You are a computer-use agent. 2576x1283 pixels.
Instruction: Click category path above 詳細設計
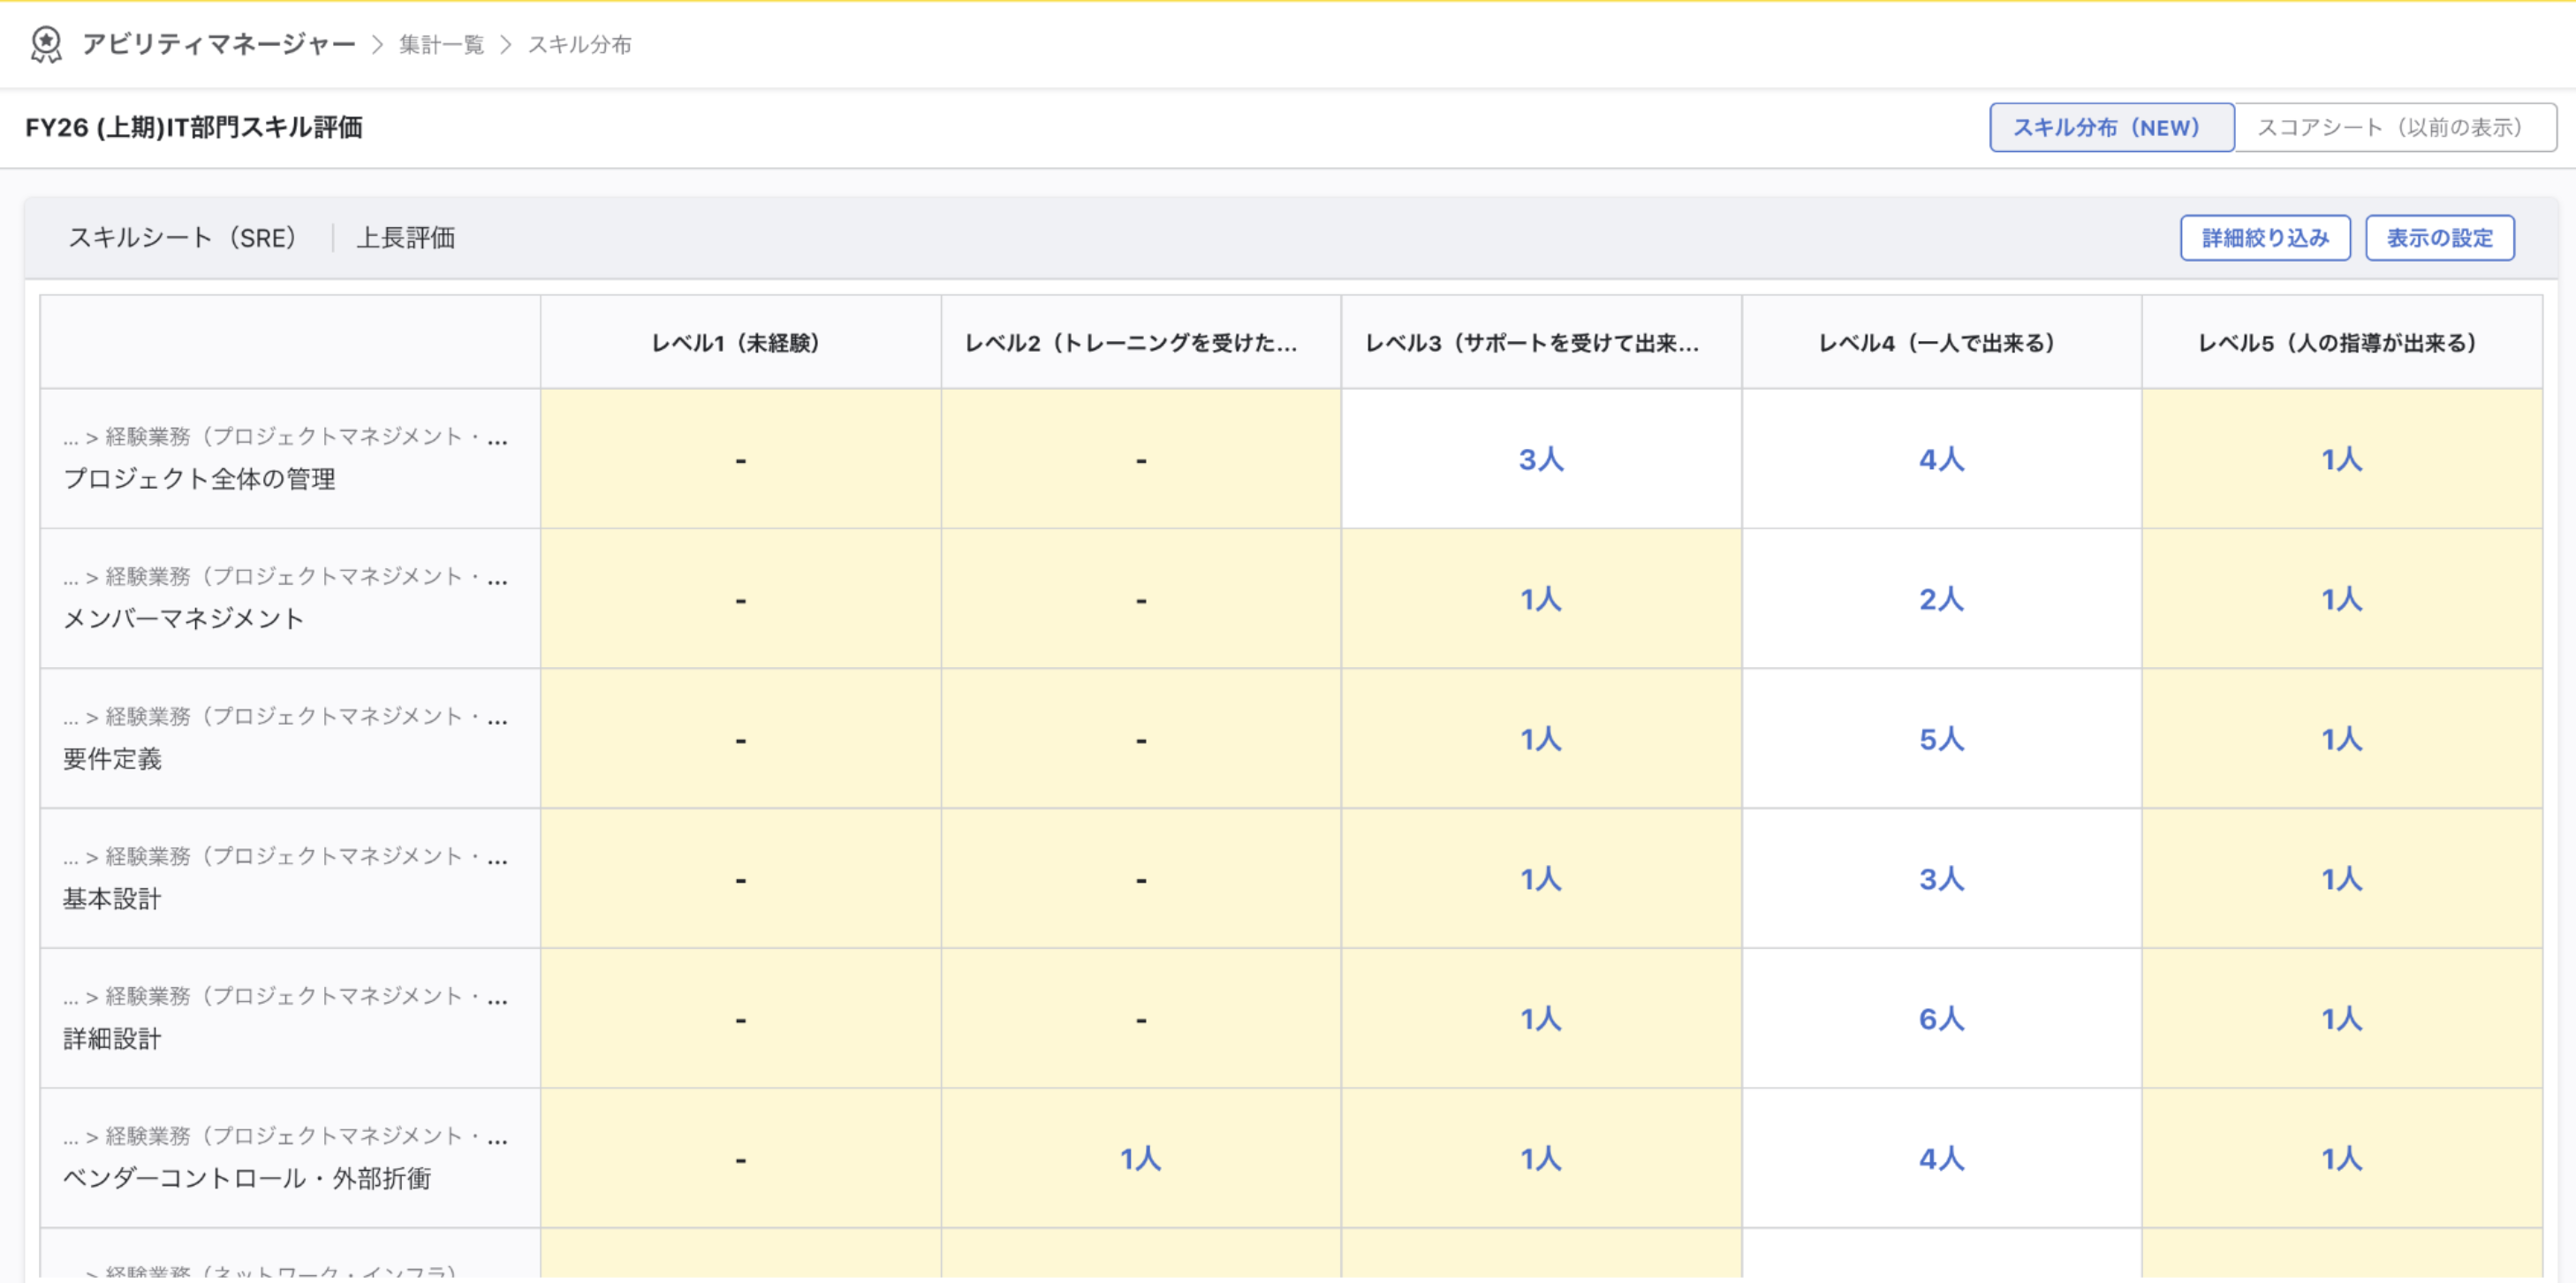(286, 997)
